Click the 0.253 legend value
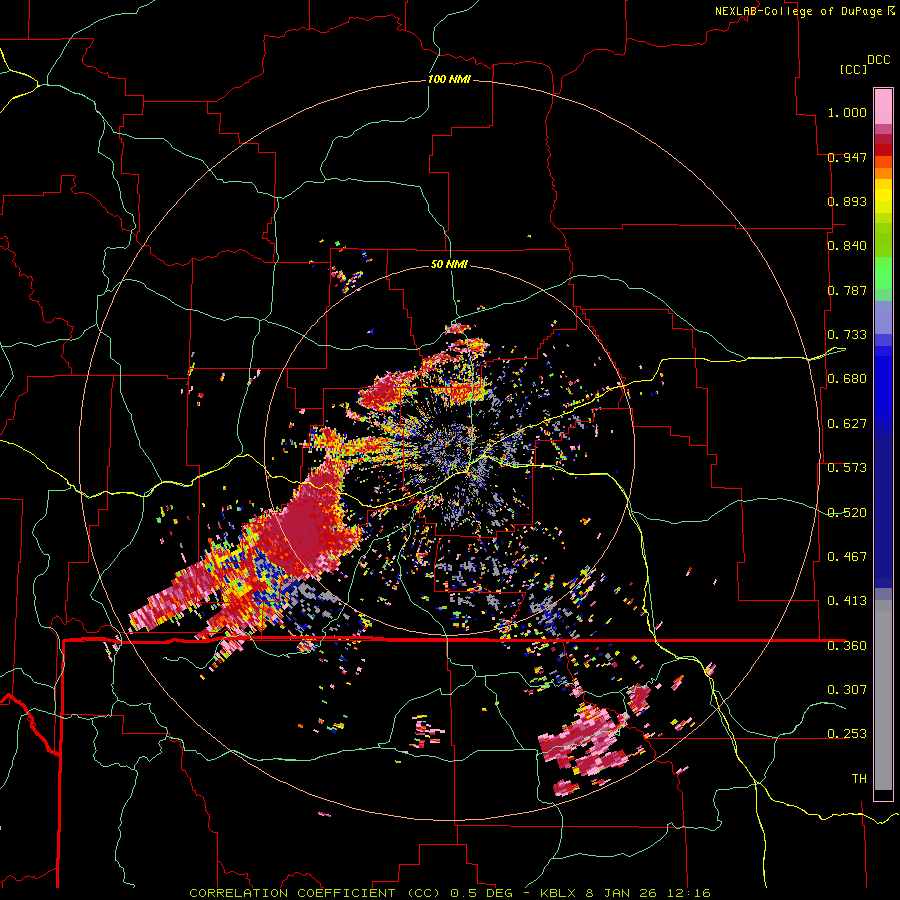The width and height of the screenshot is (900, 900). click(847, 734)
